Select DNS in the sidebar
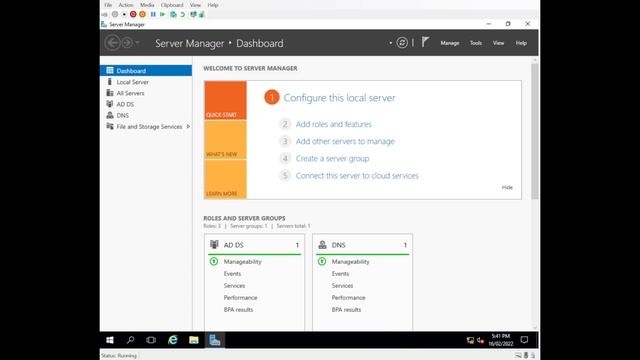The width and height of the screenshot is (640, 360). coord(146,116)
